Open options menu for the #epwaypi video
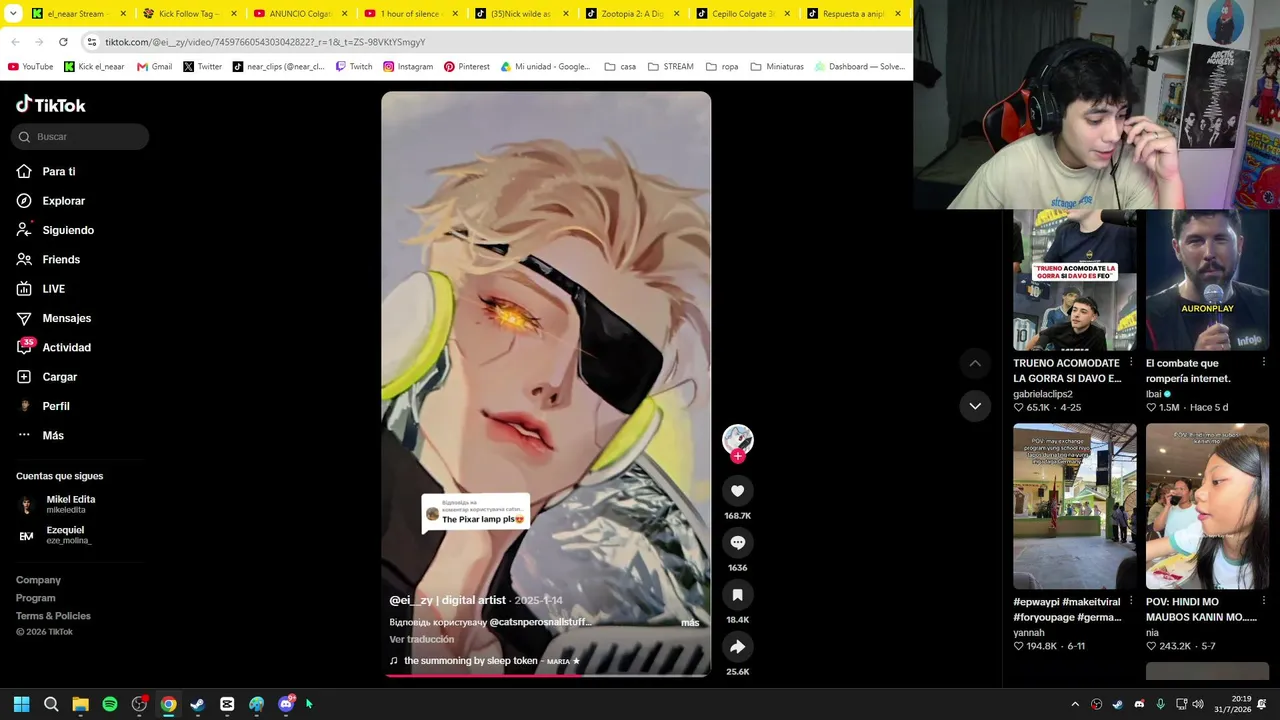 click(1131, 602)
